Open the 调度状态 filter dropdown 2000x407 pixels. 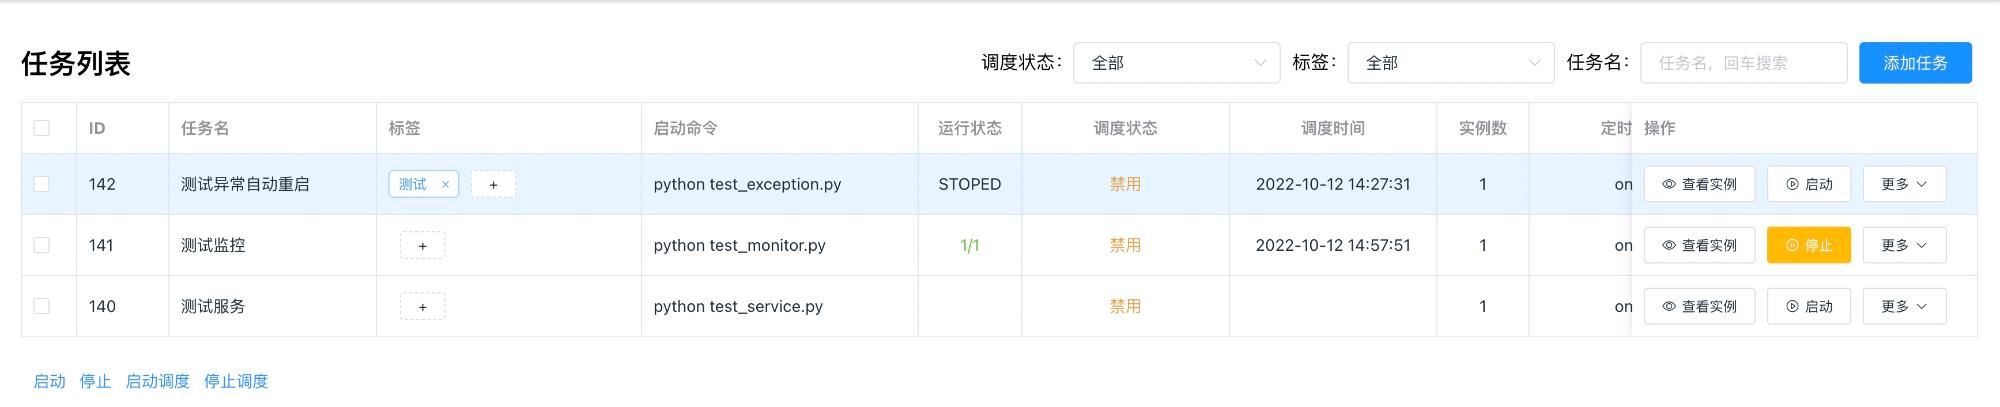coord(1177,62)
